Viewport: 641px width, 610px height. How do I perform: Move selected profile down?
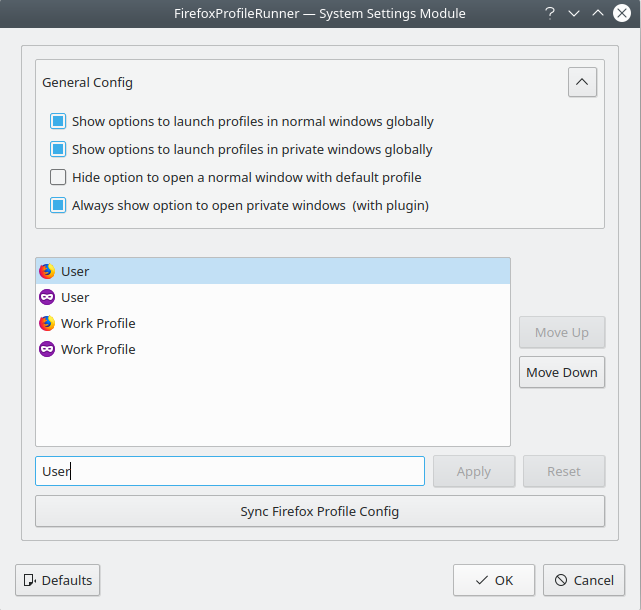tap(562, 372)
